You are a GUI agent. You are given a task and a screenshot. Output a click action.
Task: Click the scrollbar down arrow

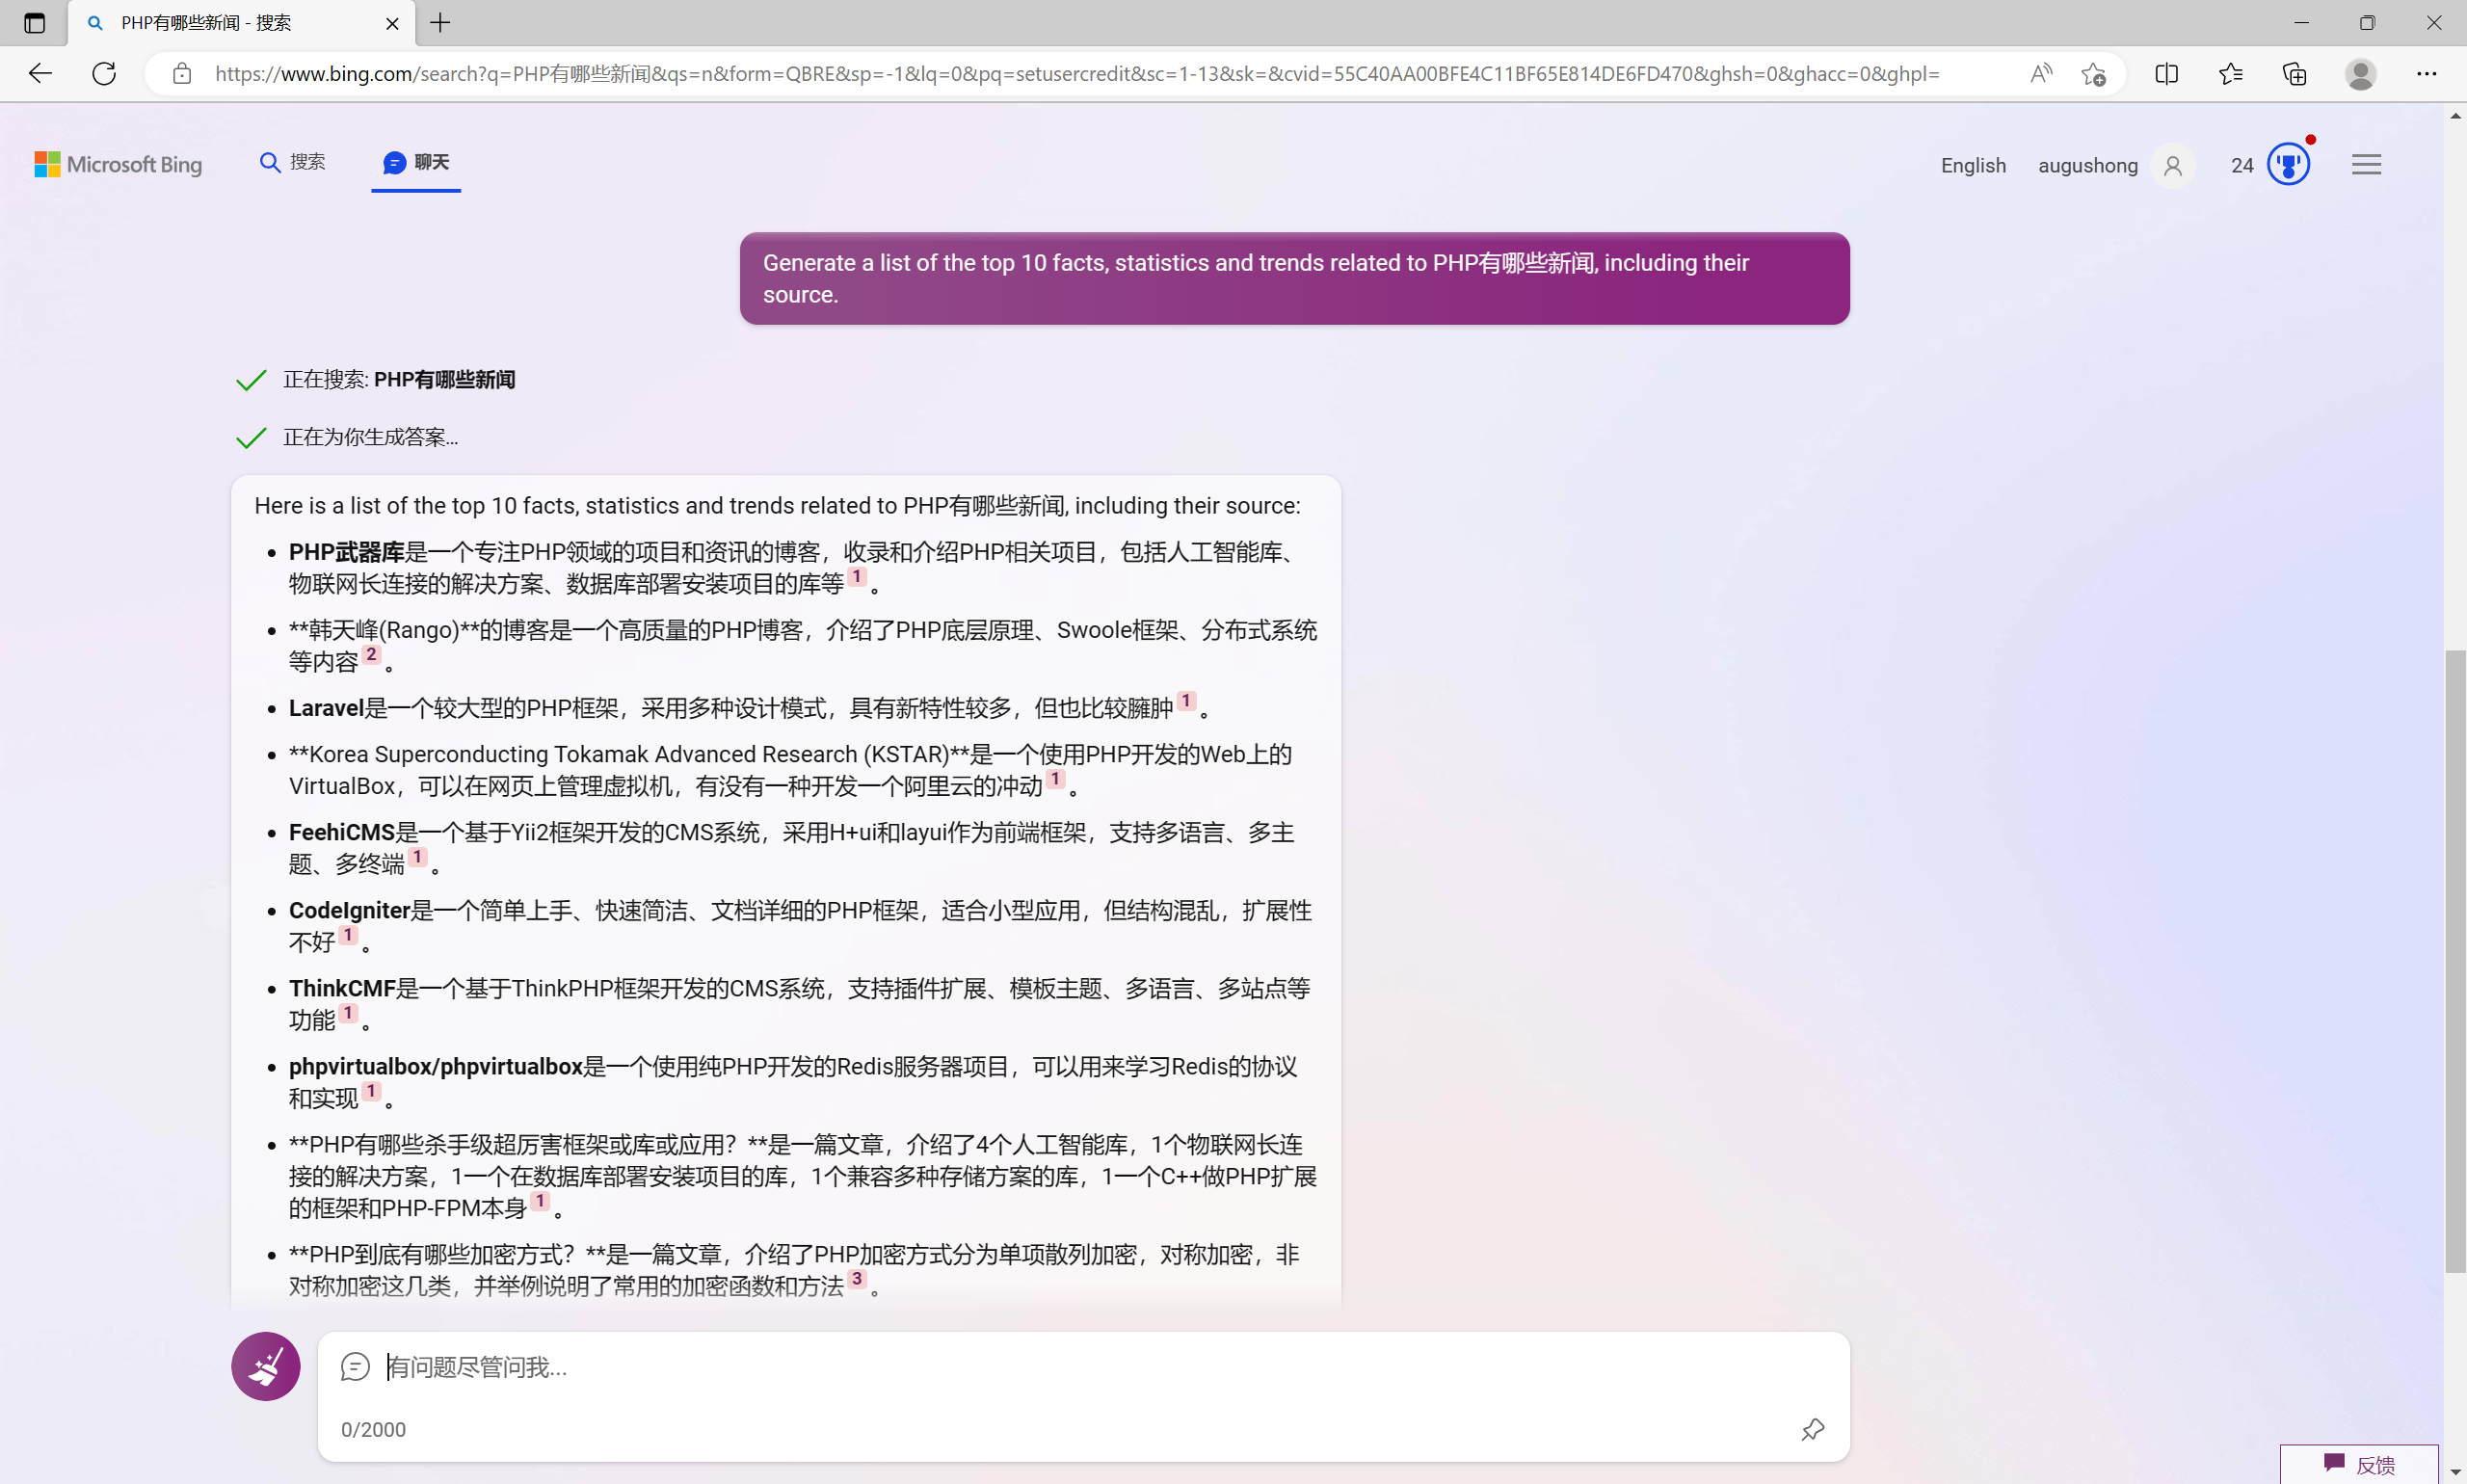2455,1472
